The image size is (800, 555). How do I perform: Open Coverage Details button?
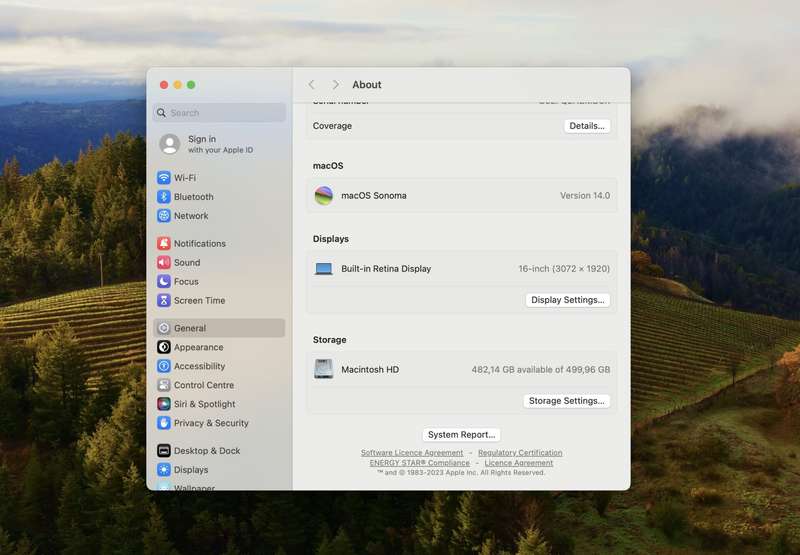[587, 125]
